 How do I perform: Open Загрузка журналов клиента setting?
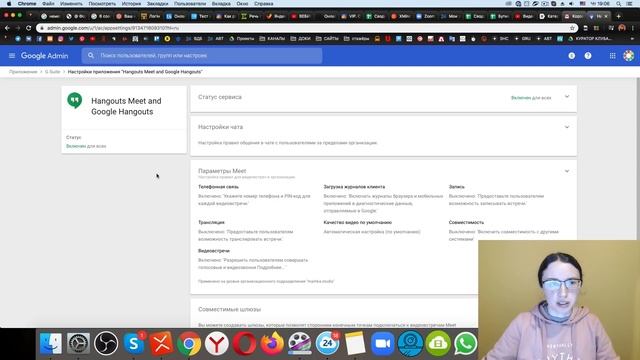tap(354, 187)
